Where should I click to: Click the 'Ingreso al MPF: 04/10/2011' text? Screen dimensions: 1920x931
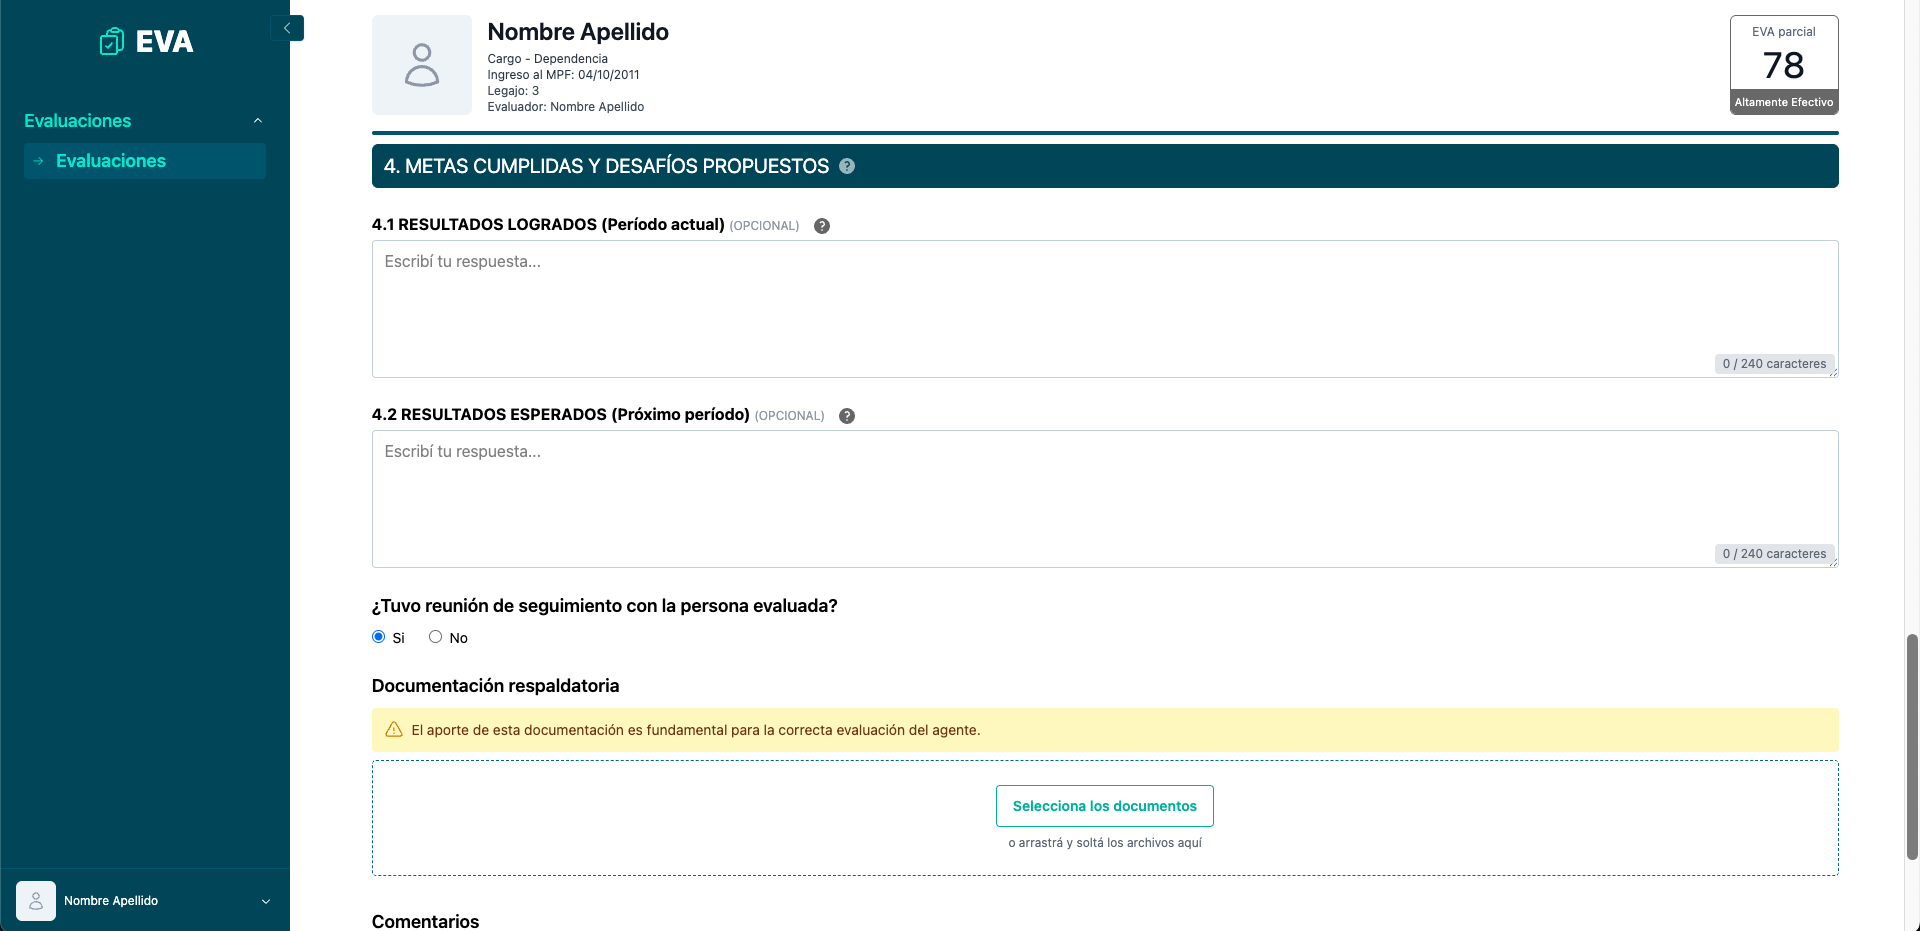(563, 75)
